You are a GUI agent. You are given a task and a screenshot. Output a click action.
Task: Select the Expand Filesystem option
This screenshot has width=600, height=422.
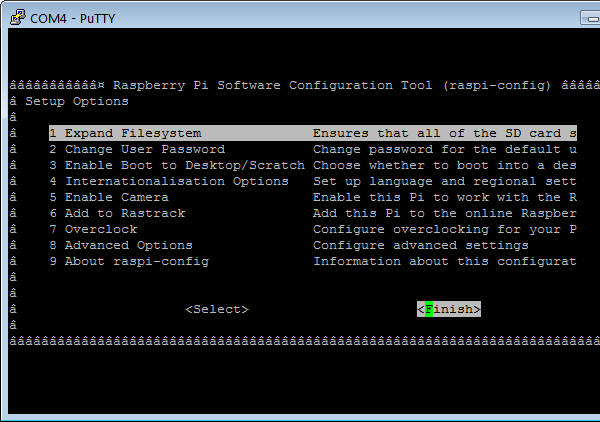click(x=125, y=133)
